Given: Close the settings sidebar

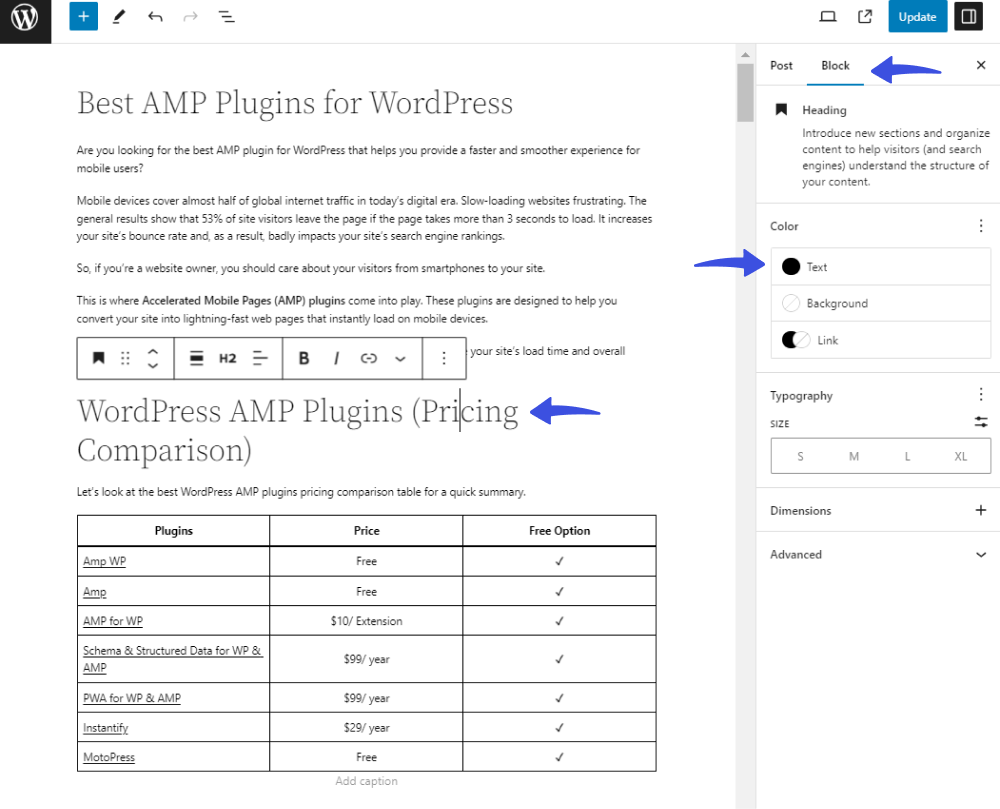Looking at the screenshot, I should [981, 65].
